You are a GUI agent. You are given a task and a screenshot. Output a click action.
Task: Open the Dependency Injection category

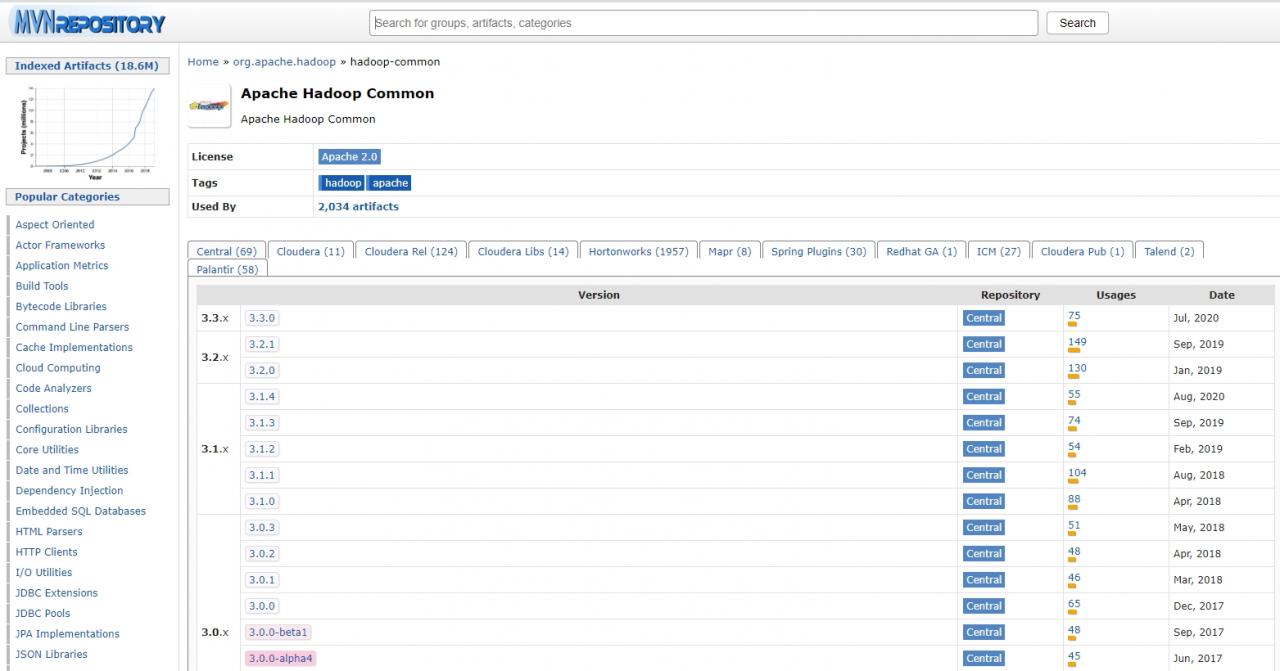69,491
